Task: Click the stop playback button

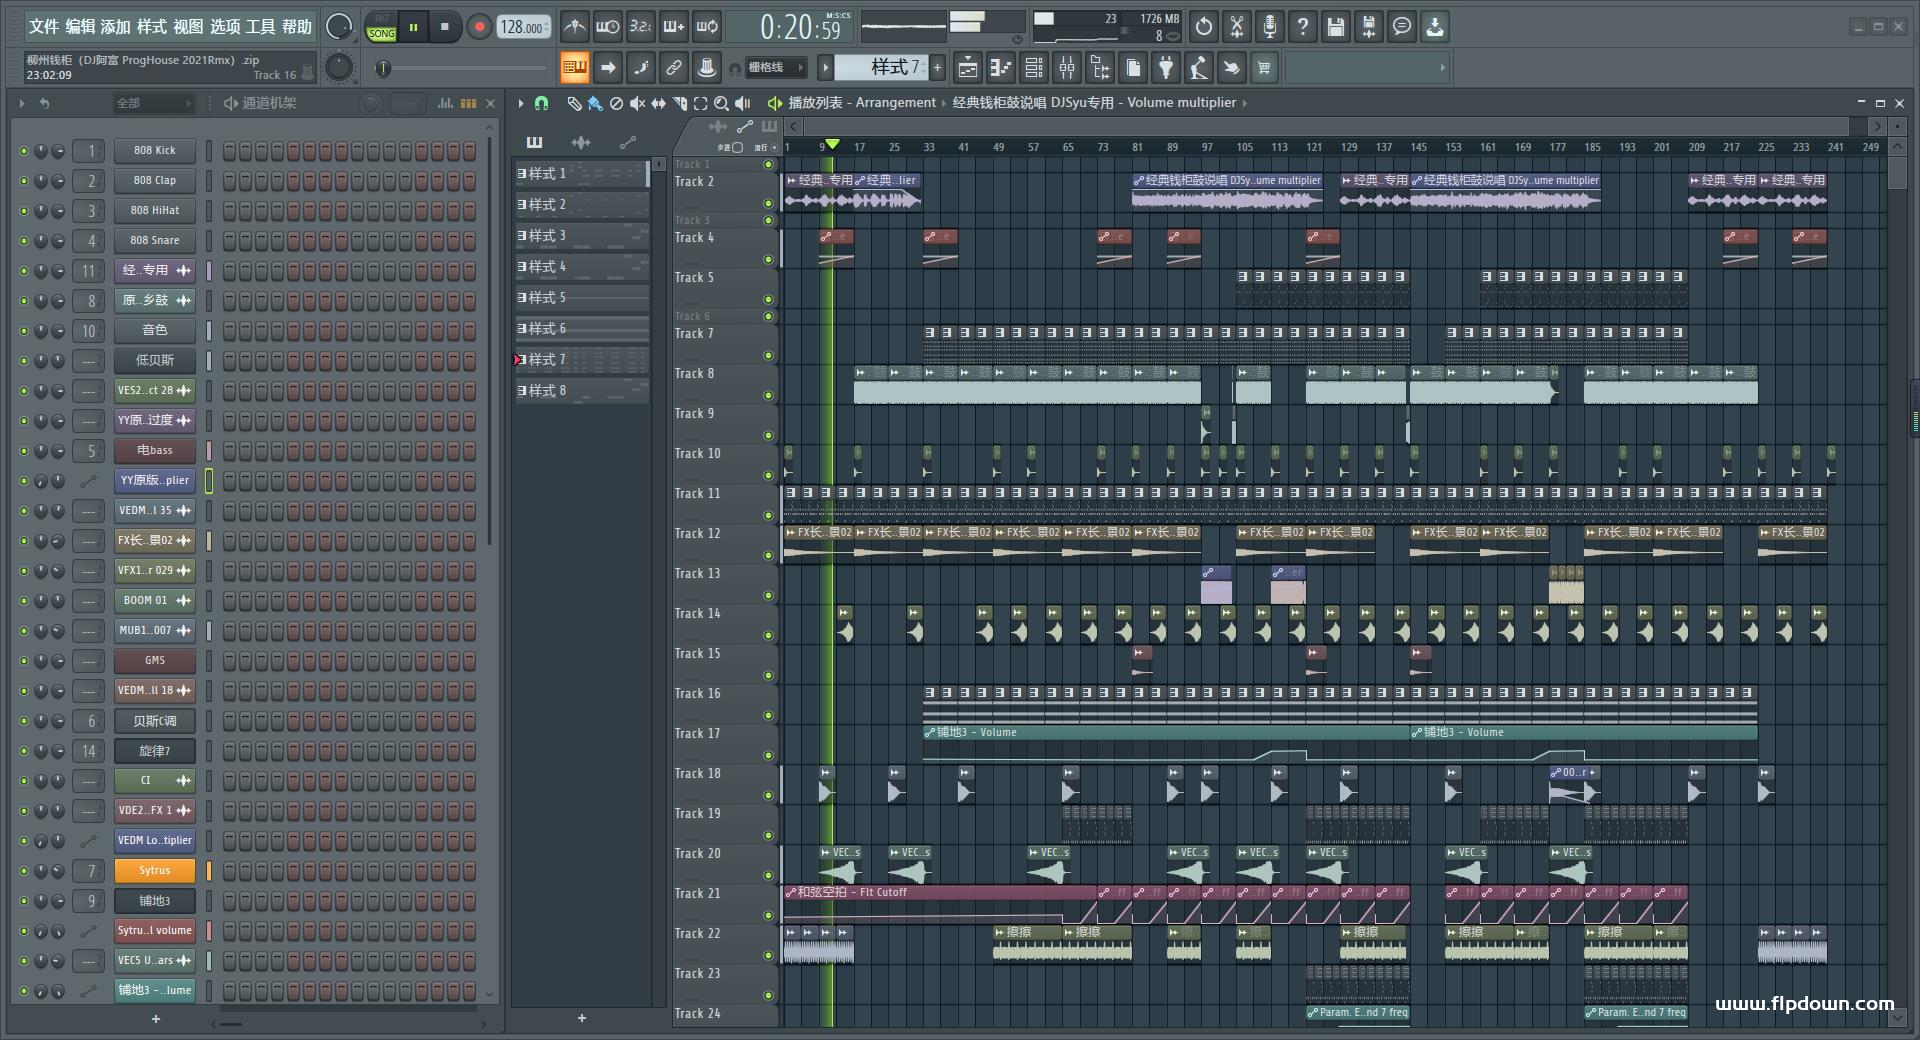Action: (x=445, y=27)
